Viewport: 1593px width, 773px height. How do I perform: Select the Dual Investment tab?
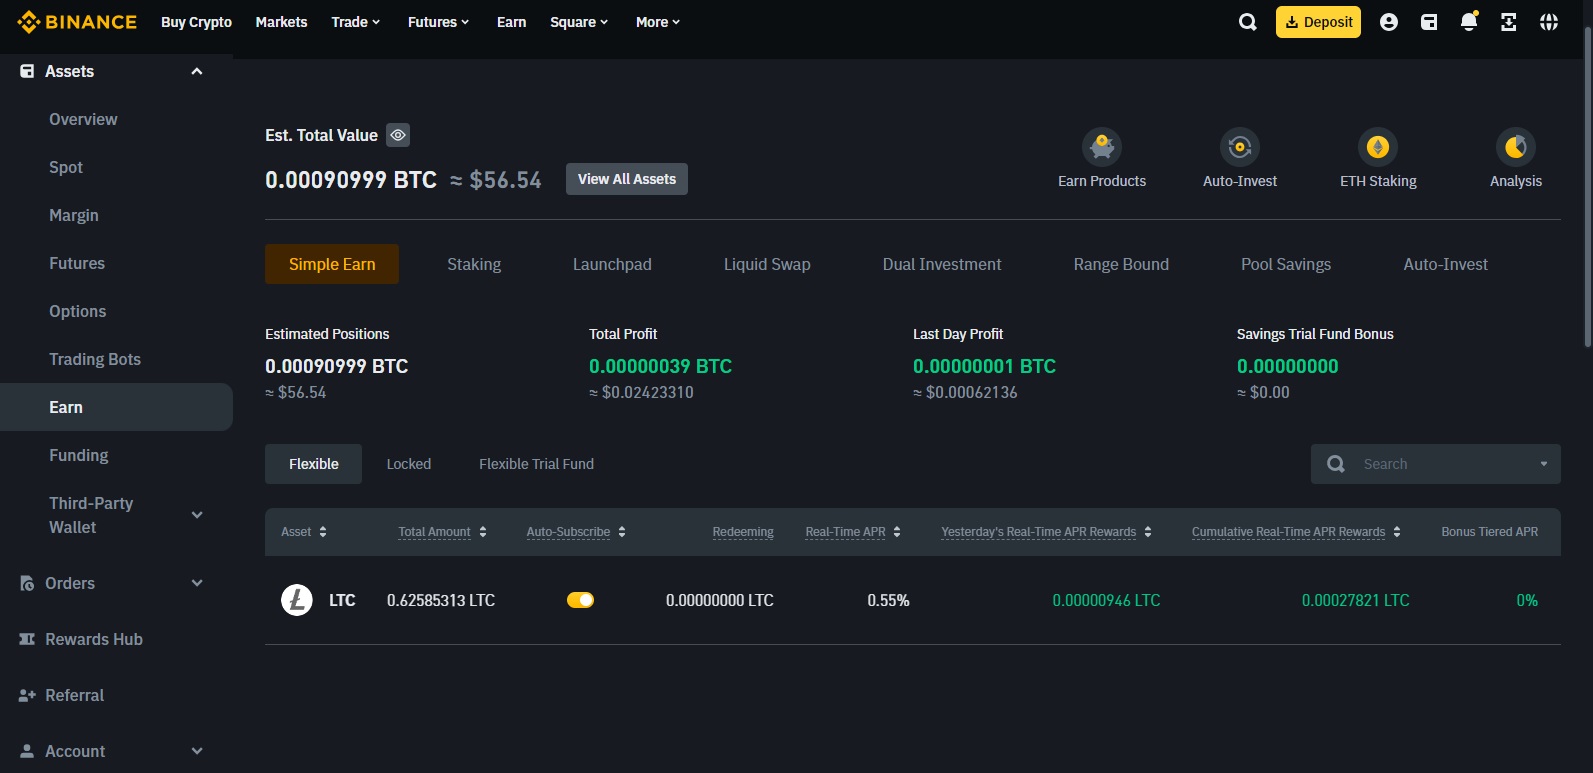click(x=941, y=264)
